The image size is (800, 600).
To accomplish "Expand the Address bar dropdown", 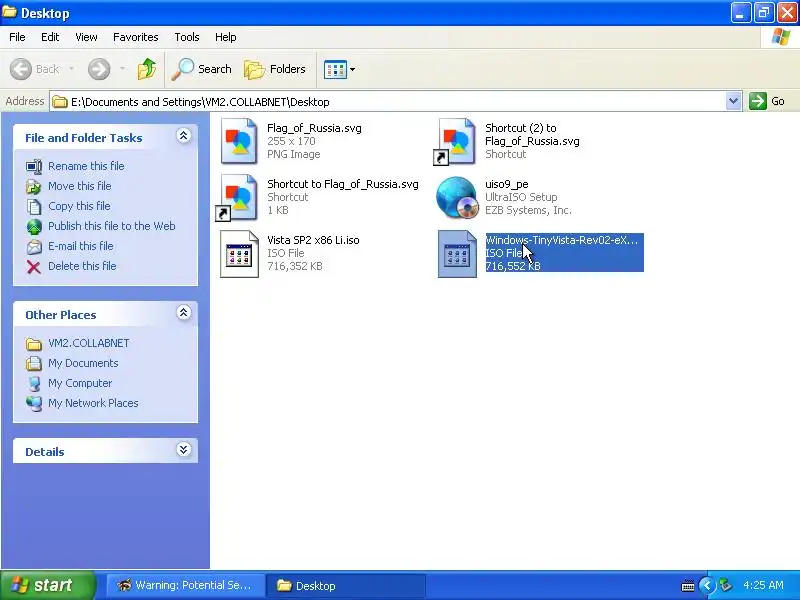I will pyautogui.click(x=733, y=101).
